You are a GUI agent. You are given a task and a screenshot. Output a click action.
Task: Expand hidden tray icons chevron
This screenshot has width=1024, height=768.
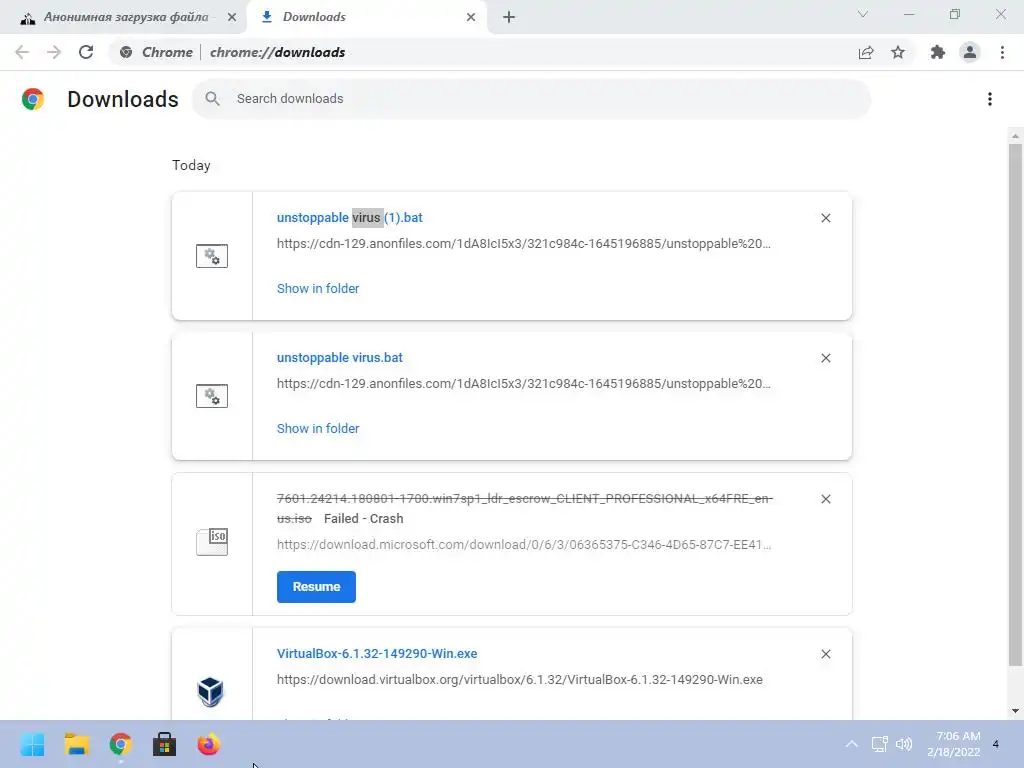[852, 744]
